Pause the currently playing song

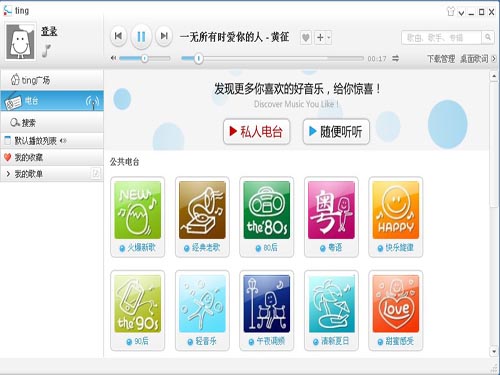[141, 36]
